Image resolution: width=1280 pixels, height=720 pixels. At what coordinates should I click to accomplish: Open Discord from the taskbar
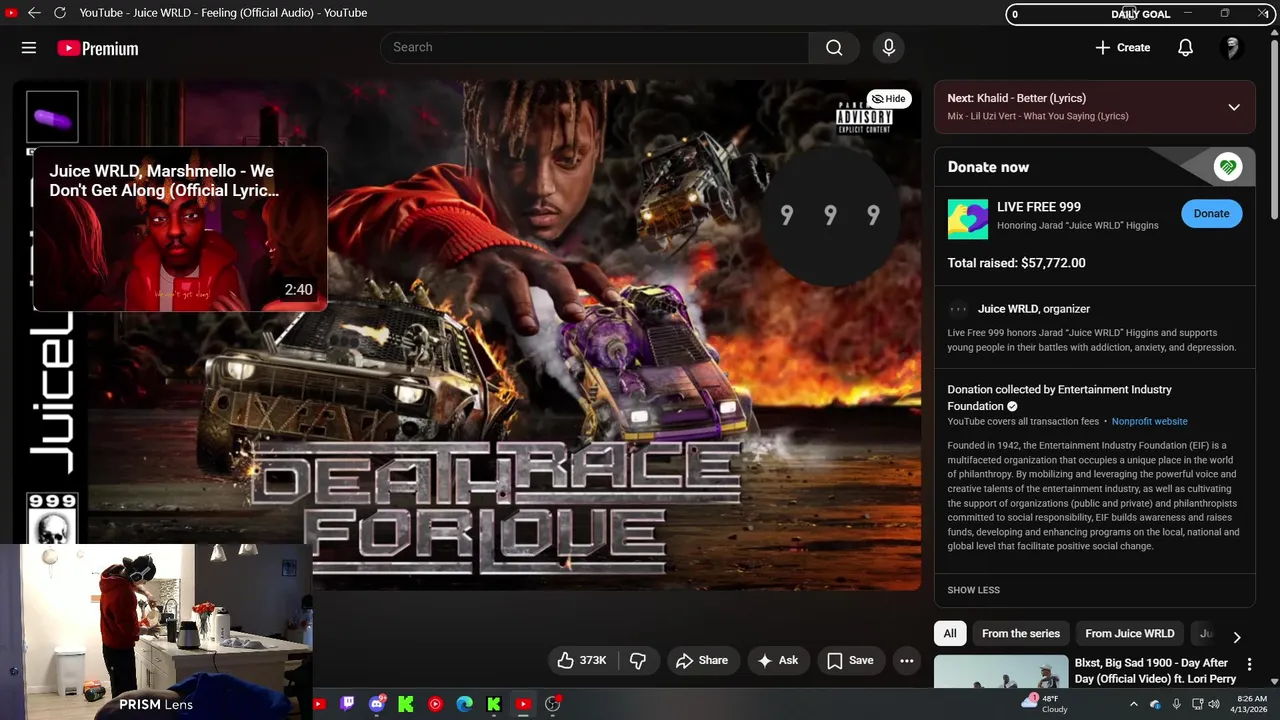click(x=377, y=704)
